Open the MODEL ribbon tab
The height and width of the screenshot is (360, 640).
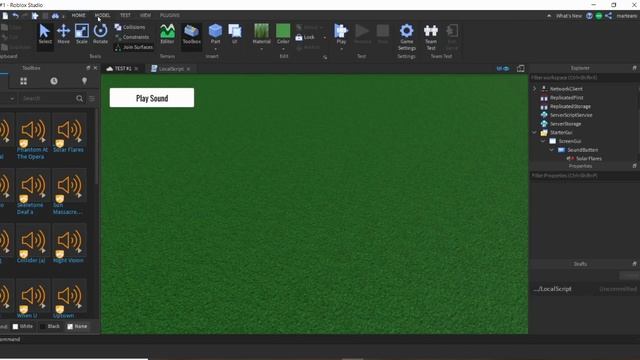coord(102,15)
